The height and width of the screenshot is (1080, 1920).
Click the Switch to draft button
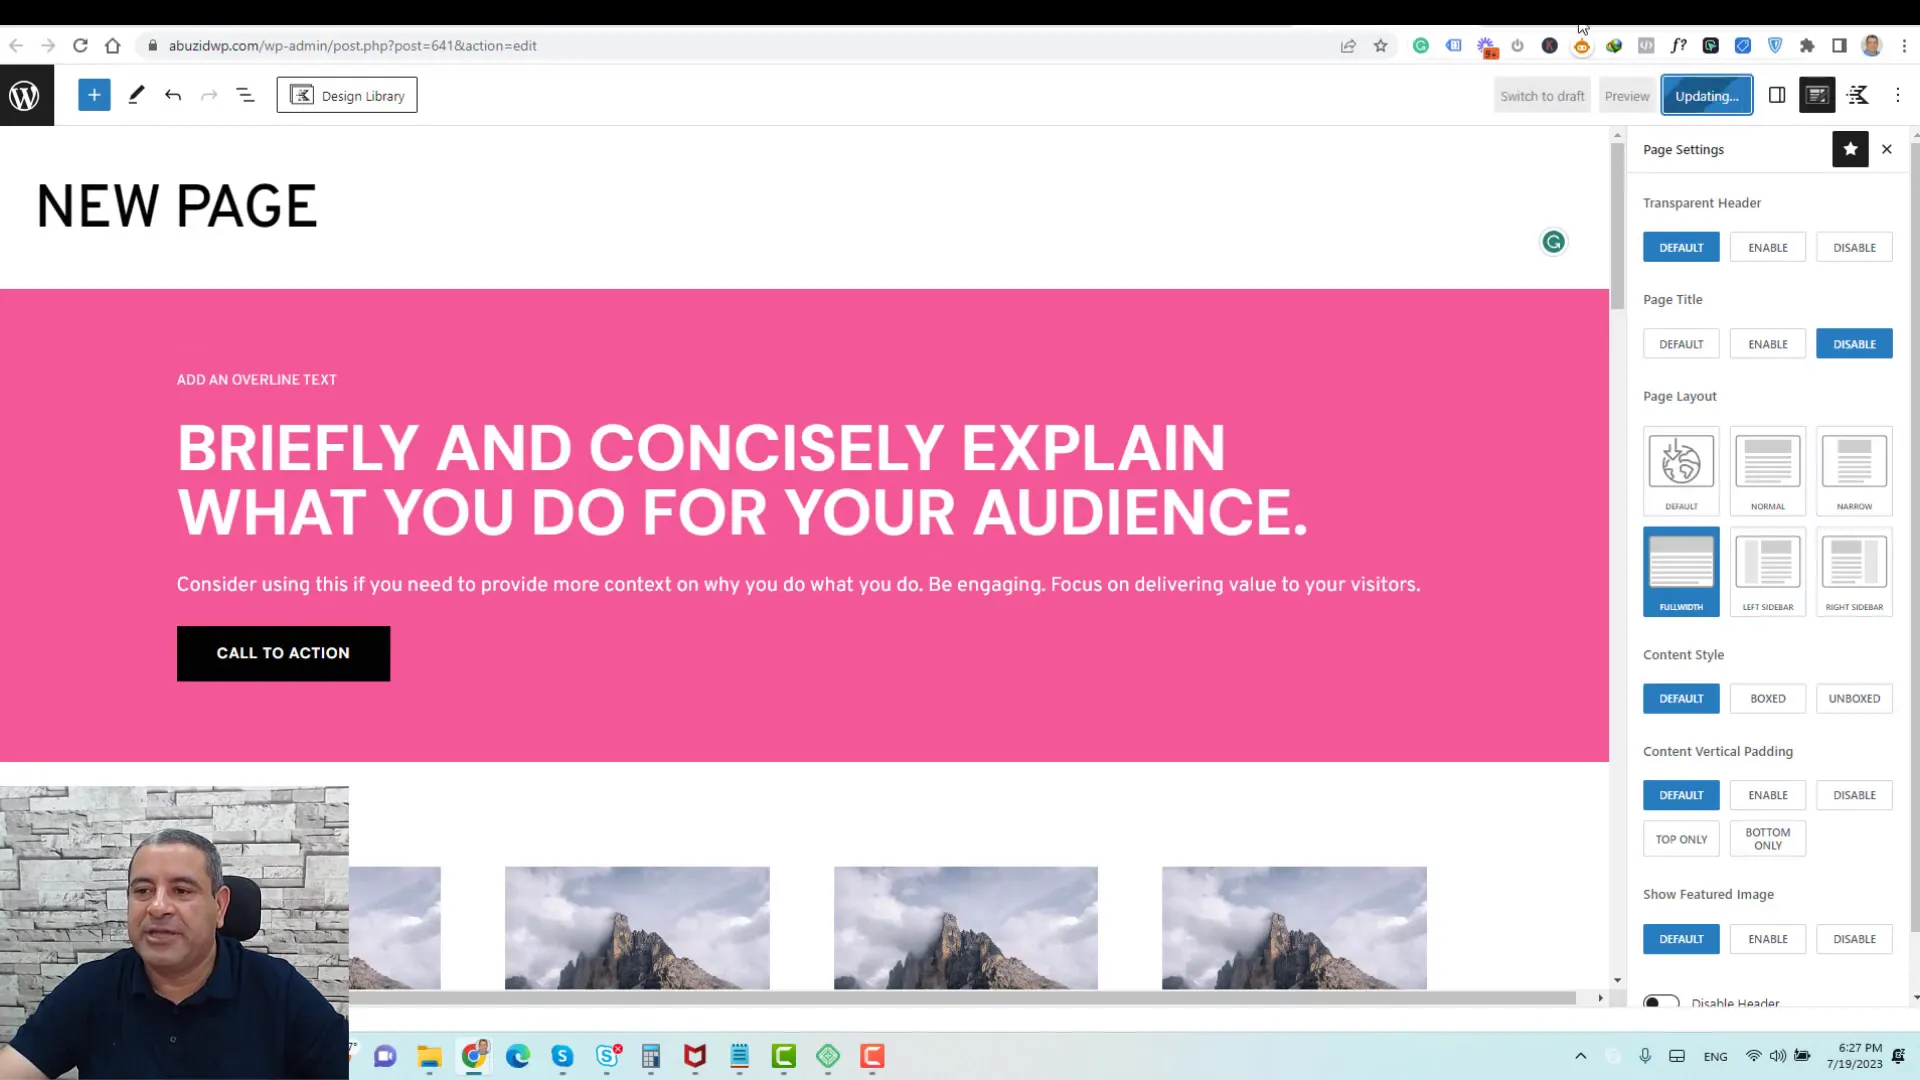point(1543,95)
